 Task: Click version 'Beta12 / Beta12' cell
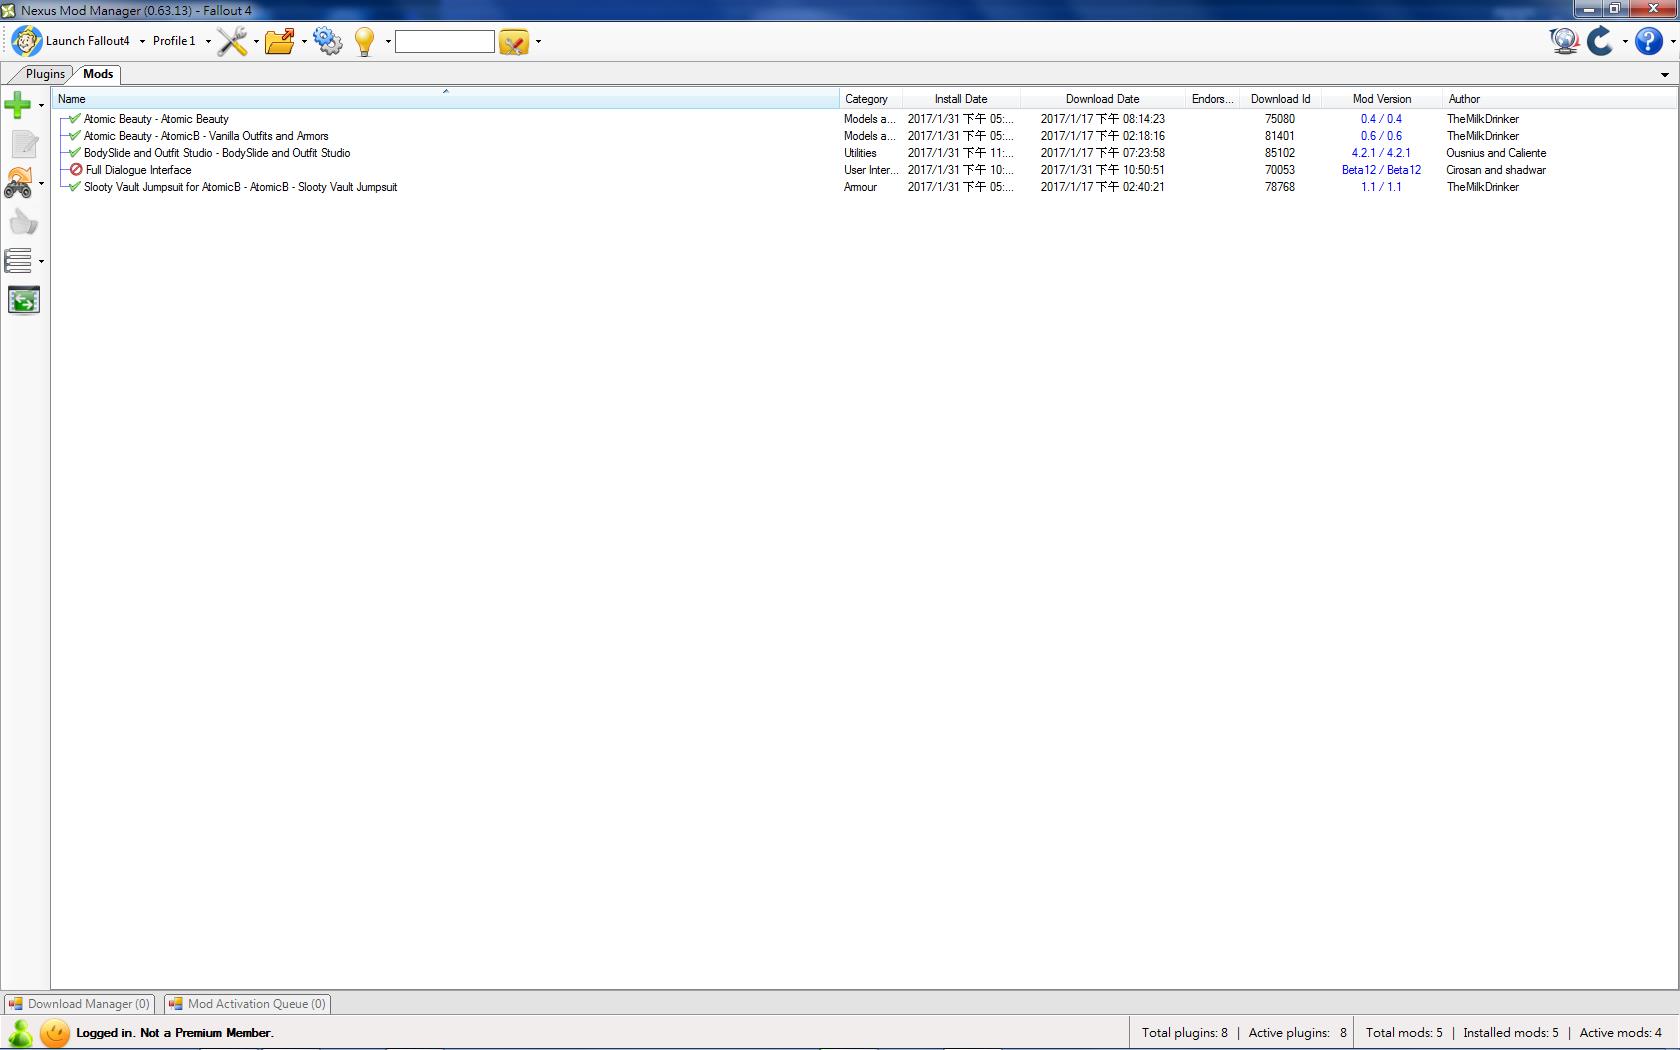click(x=1381, y=170)
